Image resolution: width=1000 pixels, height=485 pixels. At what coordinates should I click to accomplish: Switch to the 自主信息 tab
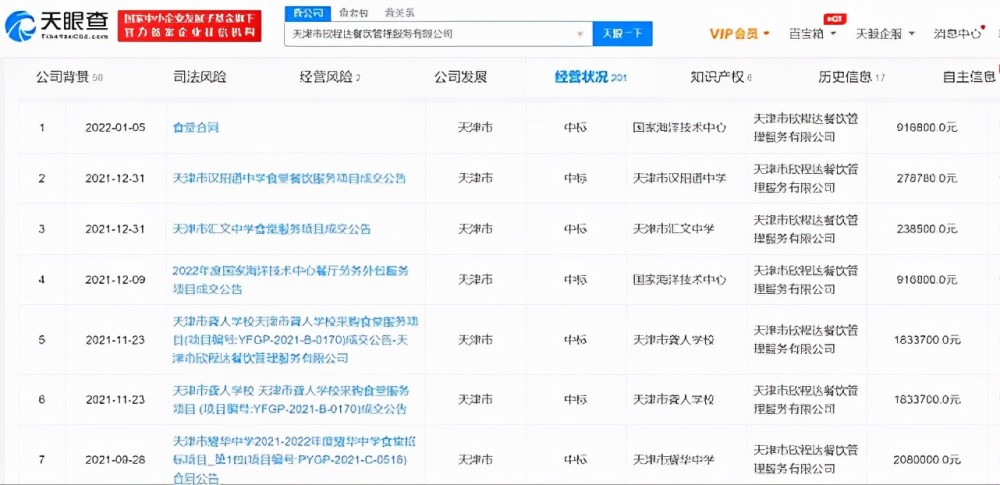[x=969, y=78]
